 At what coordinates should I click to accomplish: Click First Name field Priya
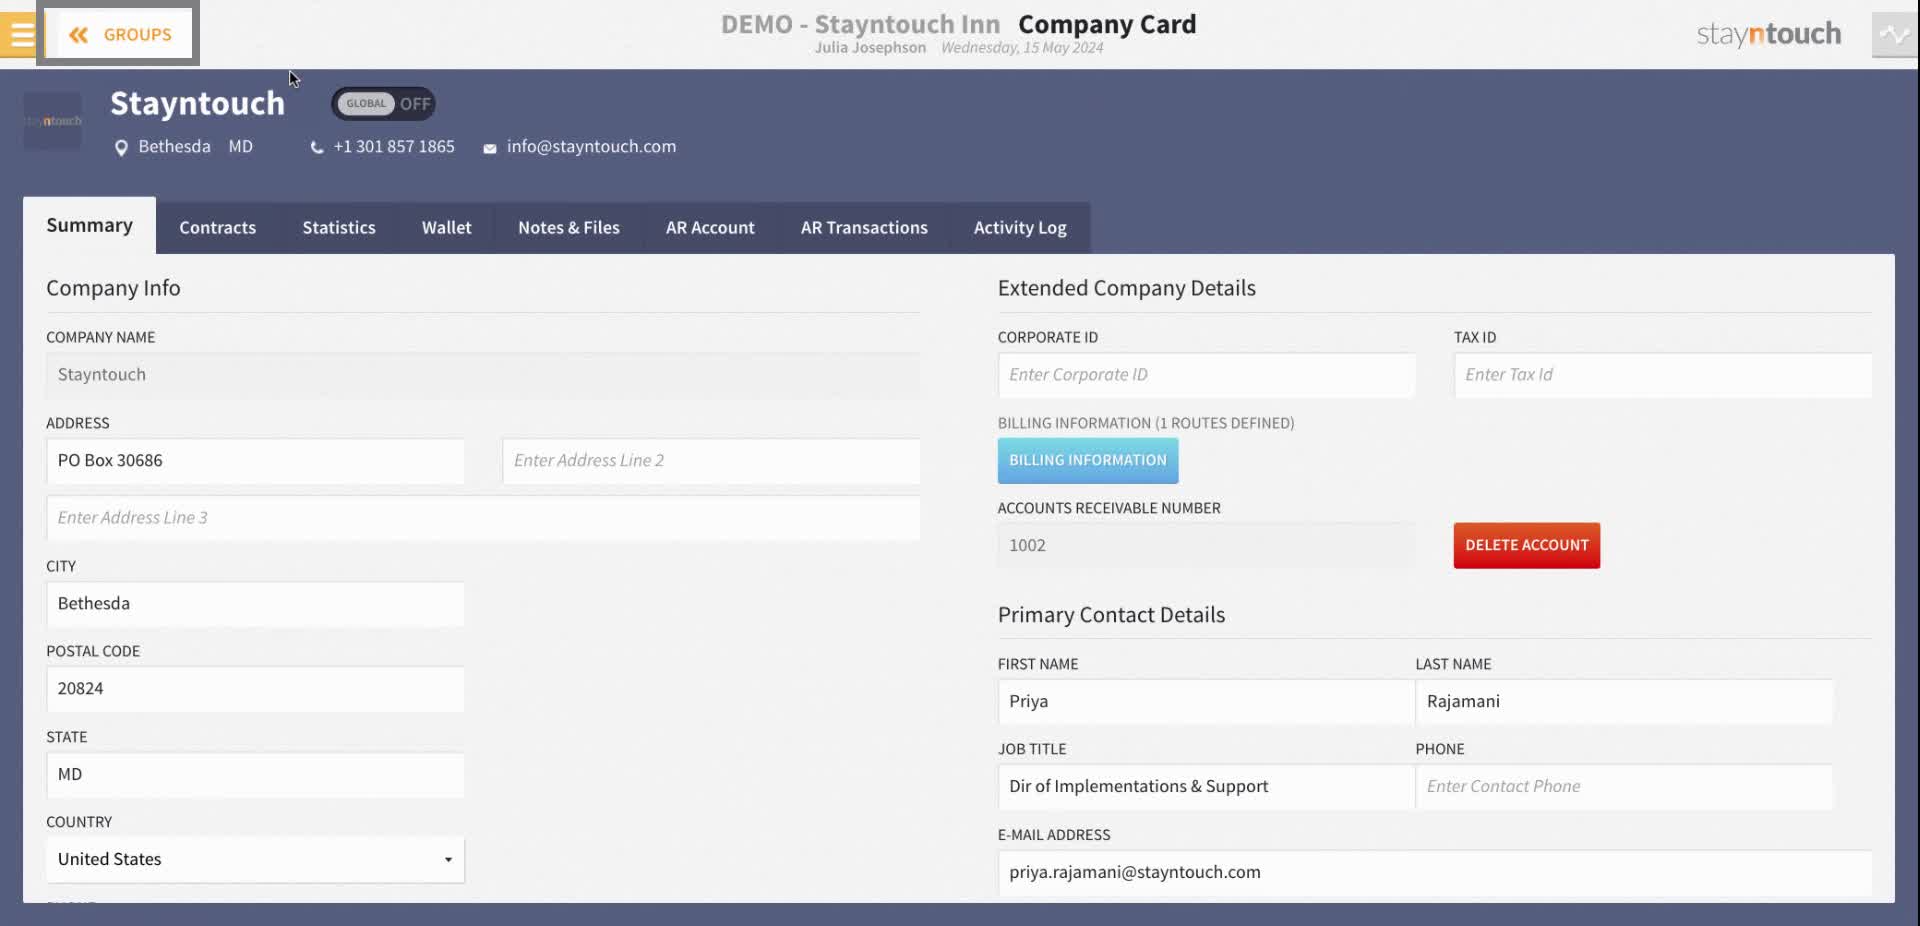[x=1206, y=702]
